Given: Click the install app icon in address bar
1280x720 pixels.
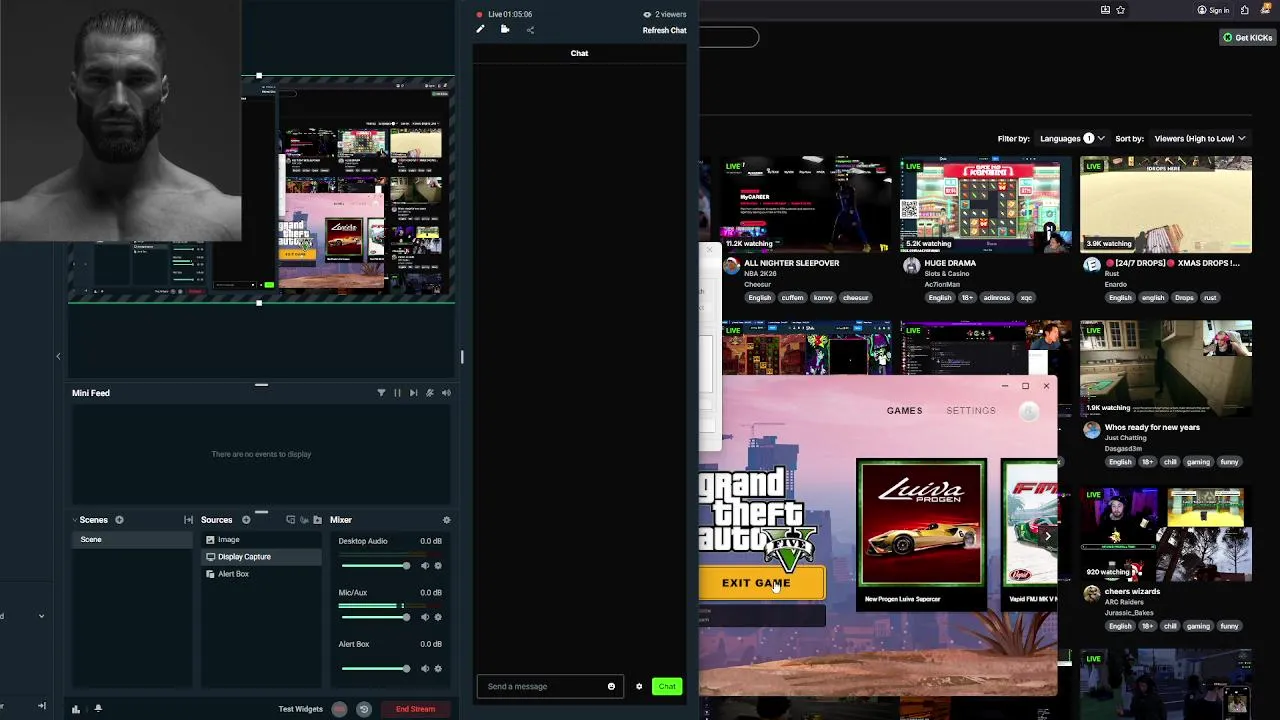Looking at the screenshot, I should pyautogui.click(x=1105, y=10).
